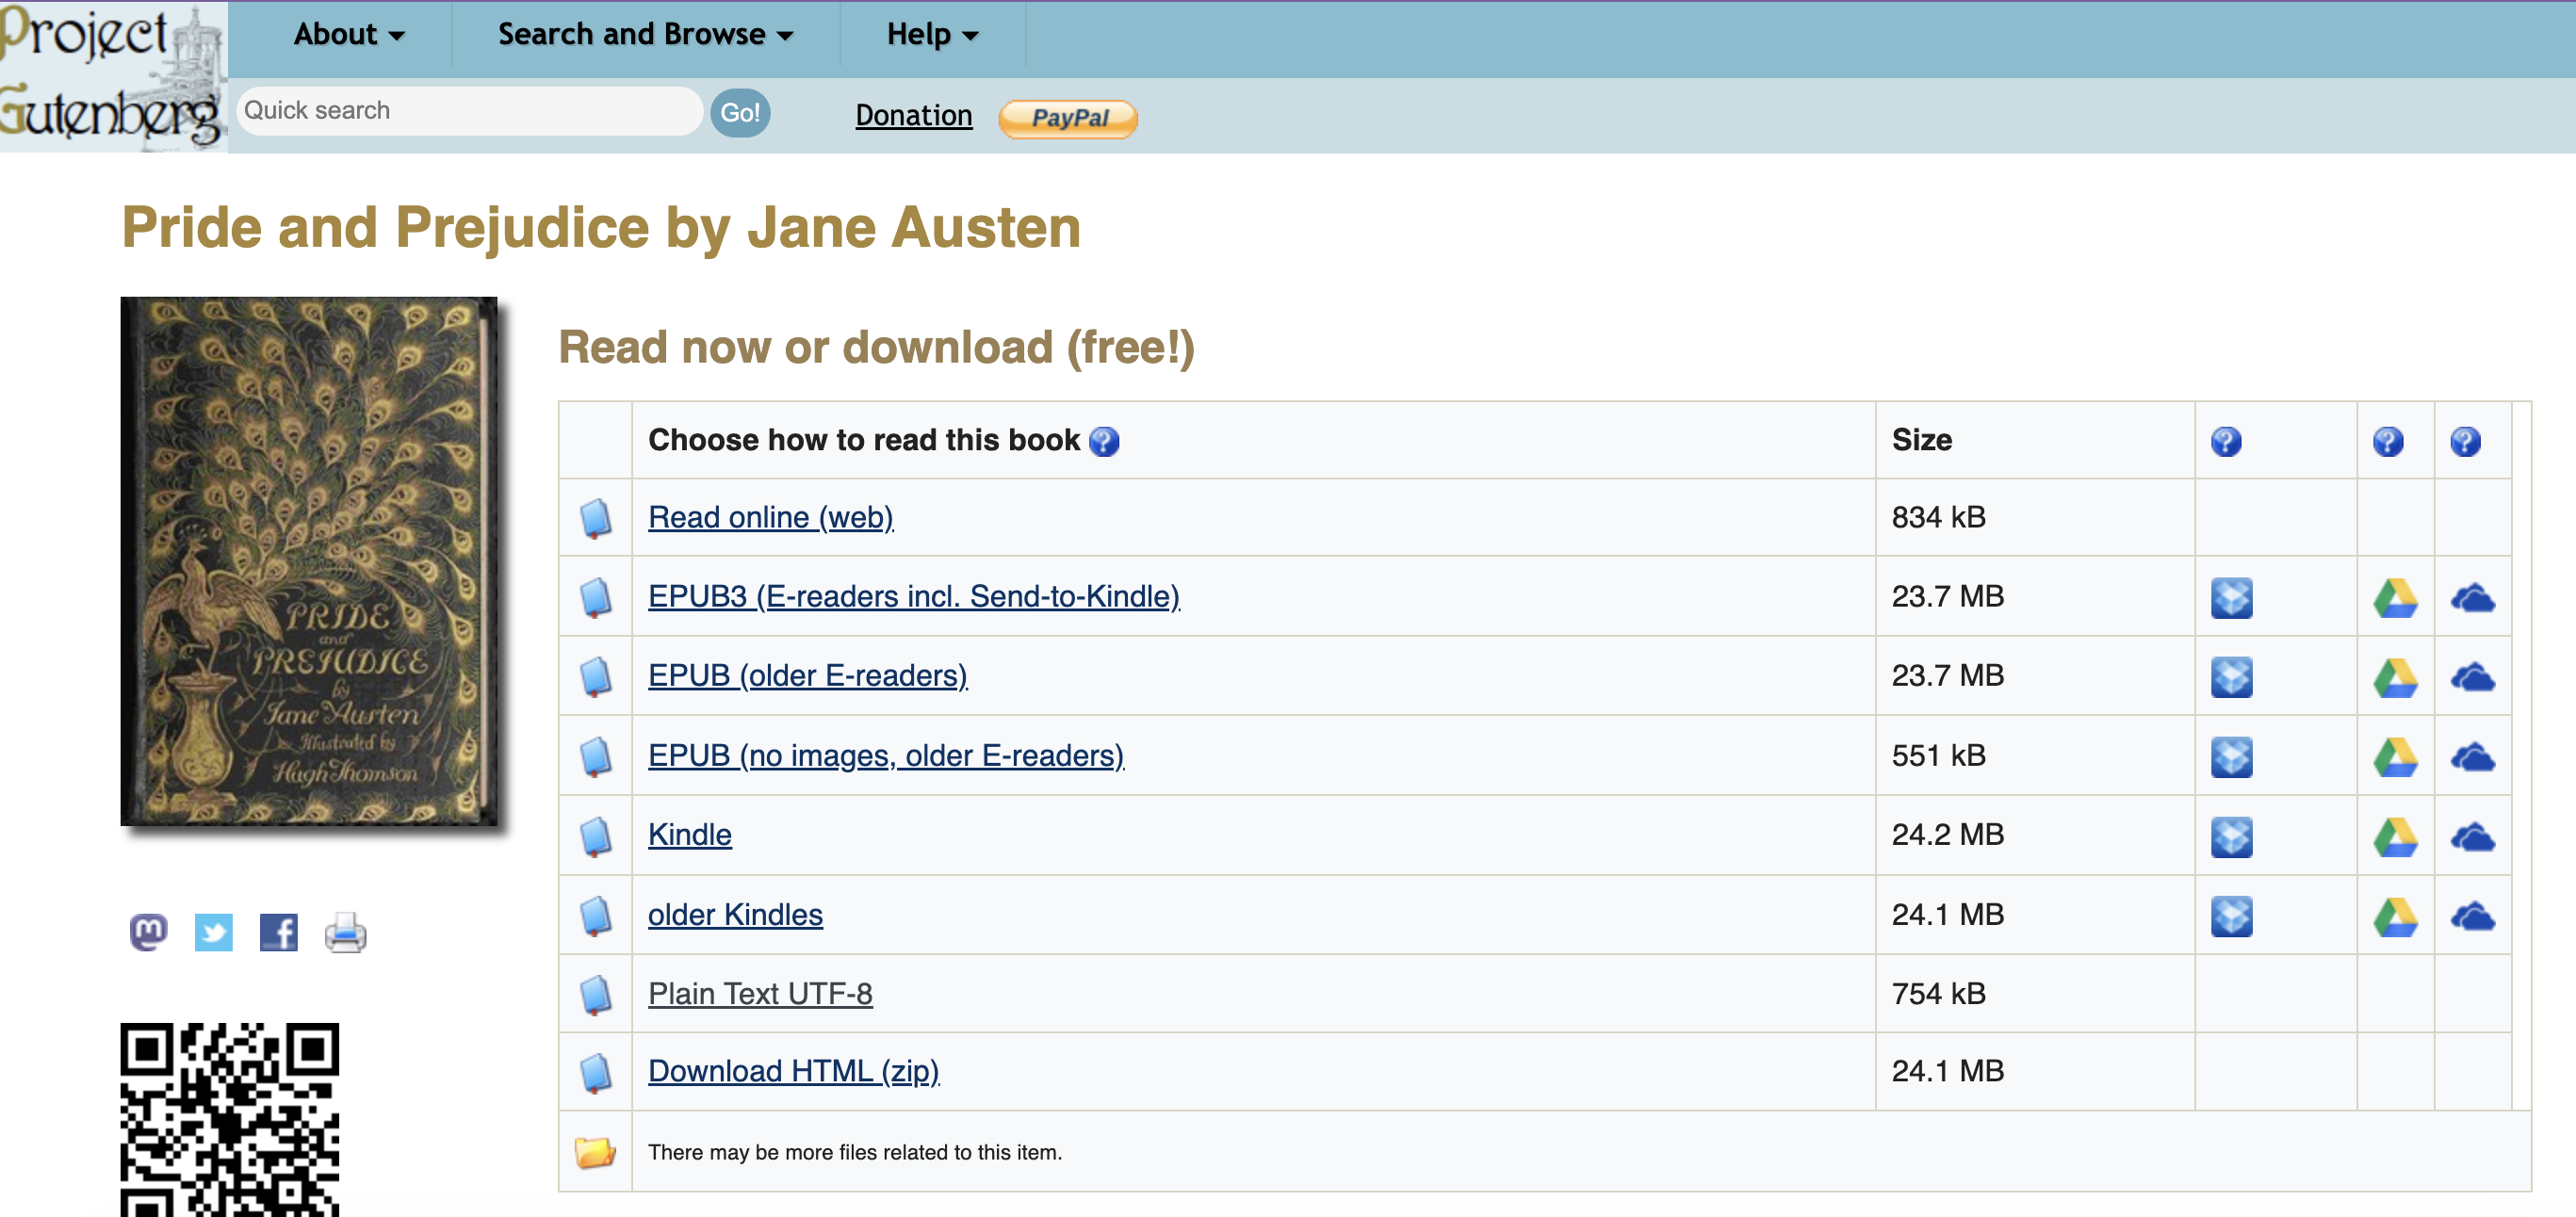Click the Twitter share icon
2576x1217 pixels.
(213, 932)
